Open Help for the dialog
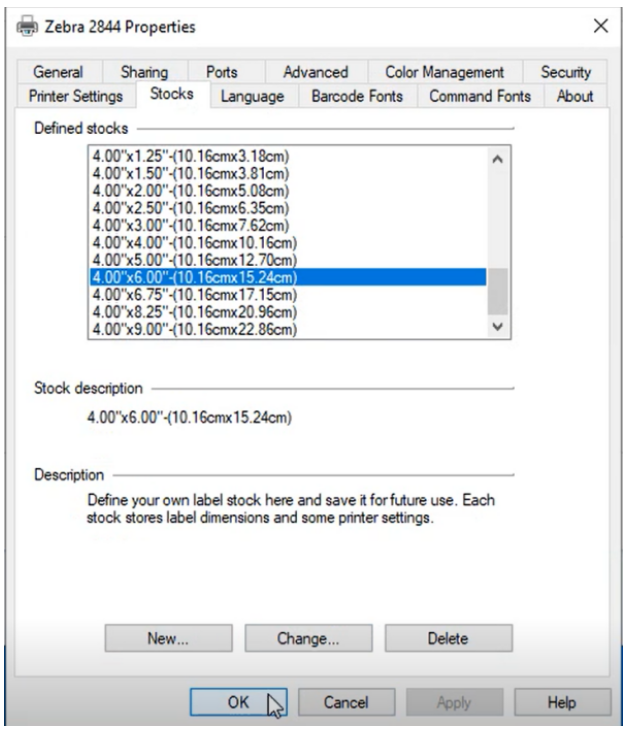Viewport: 628px width, 732px height. 562,702
